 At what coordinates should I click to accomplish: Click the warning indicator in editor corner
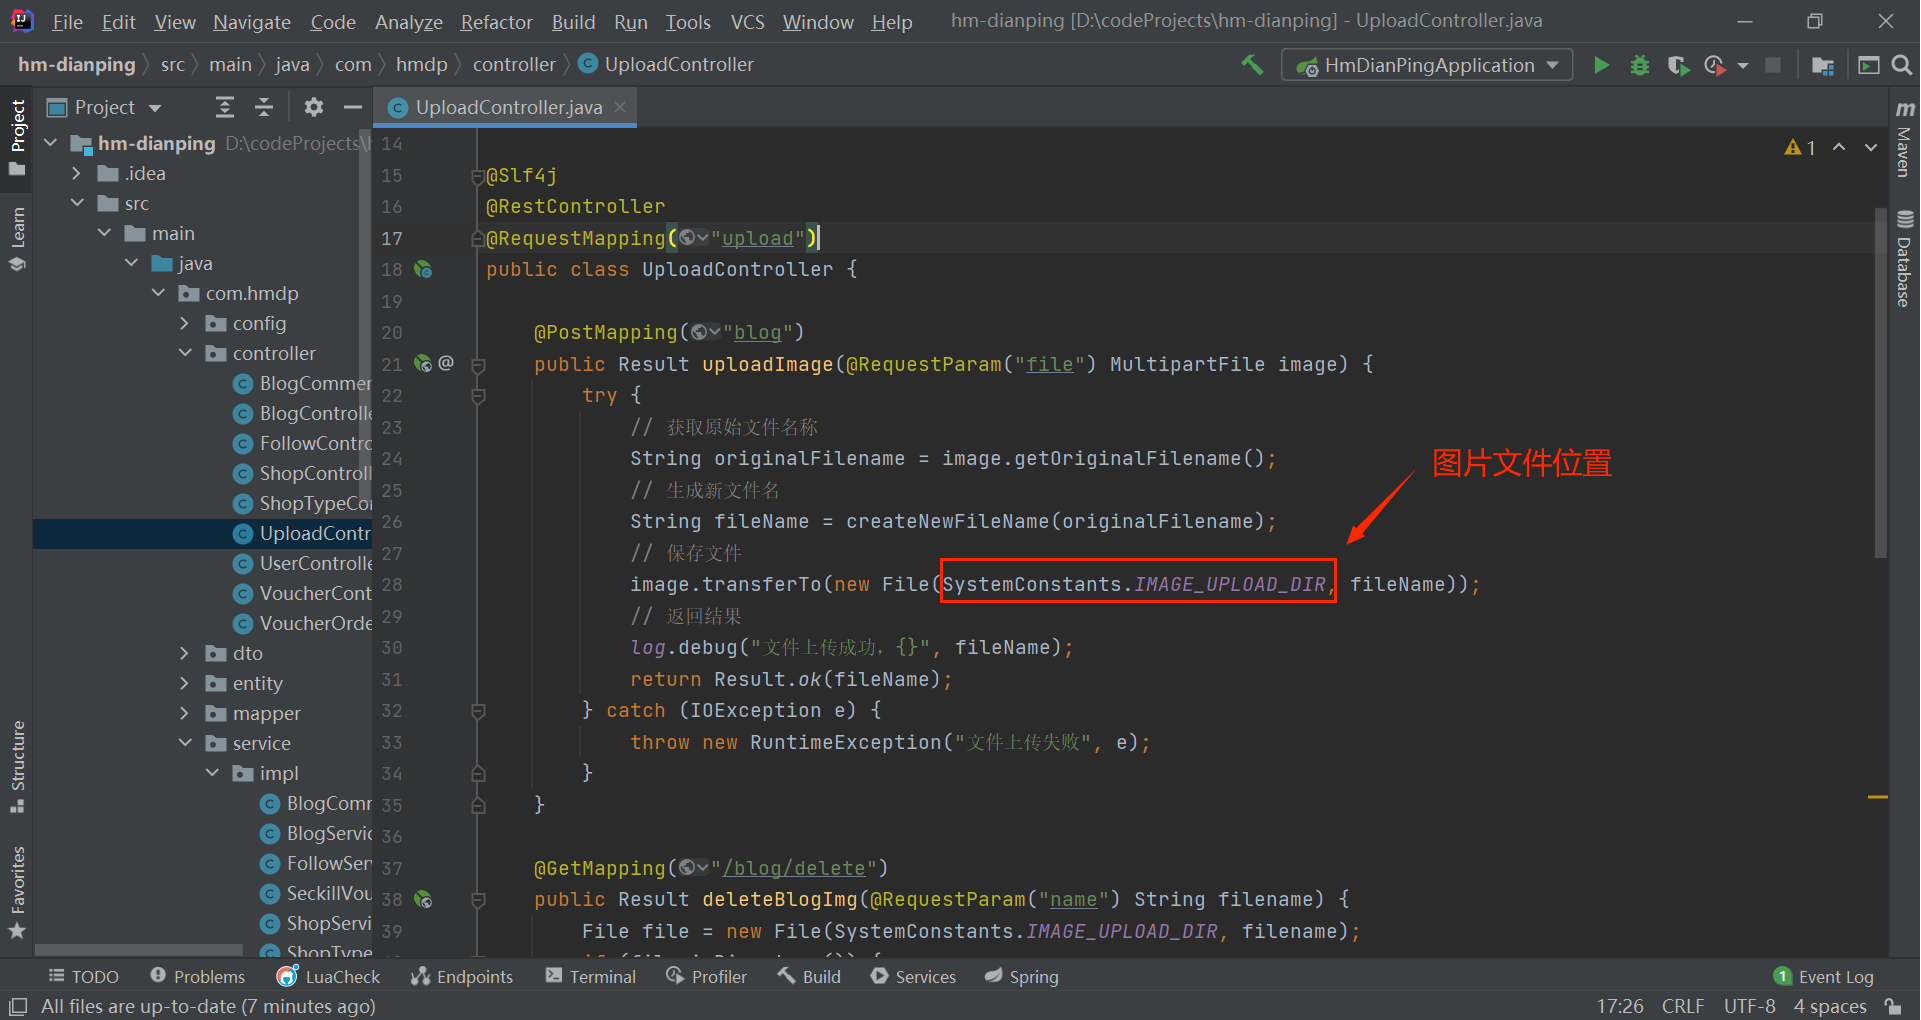point(1800,147)
